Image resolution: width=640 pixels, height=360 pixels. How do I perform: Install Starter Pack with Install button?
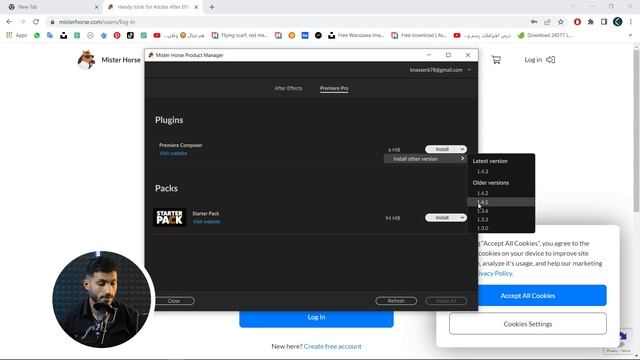442,218
